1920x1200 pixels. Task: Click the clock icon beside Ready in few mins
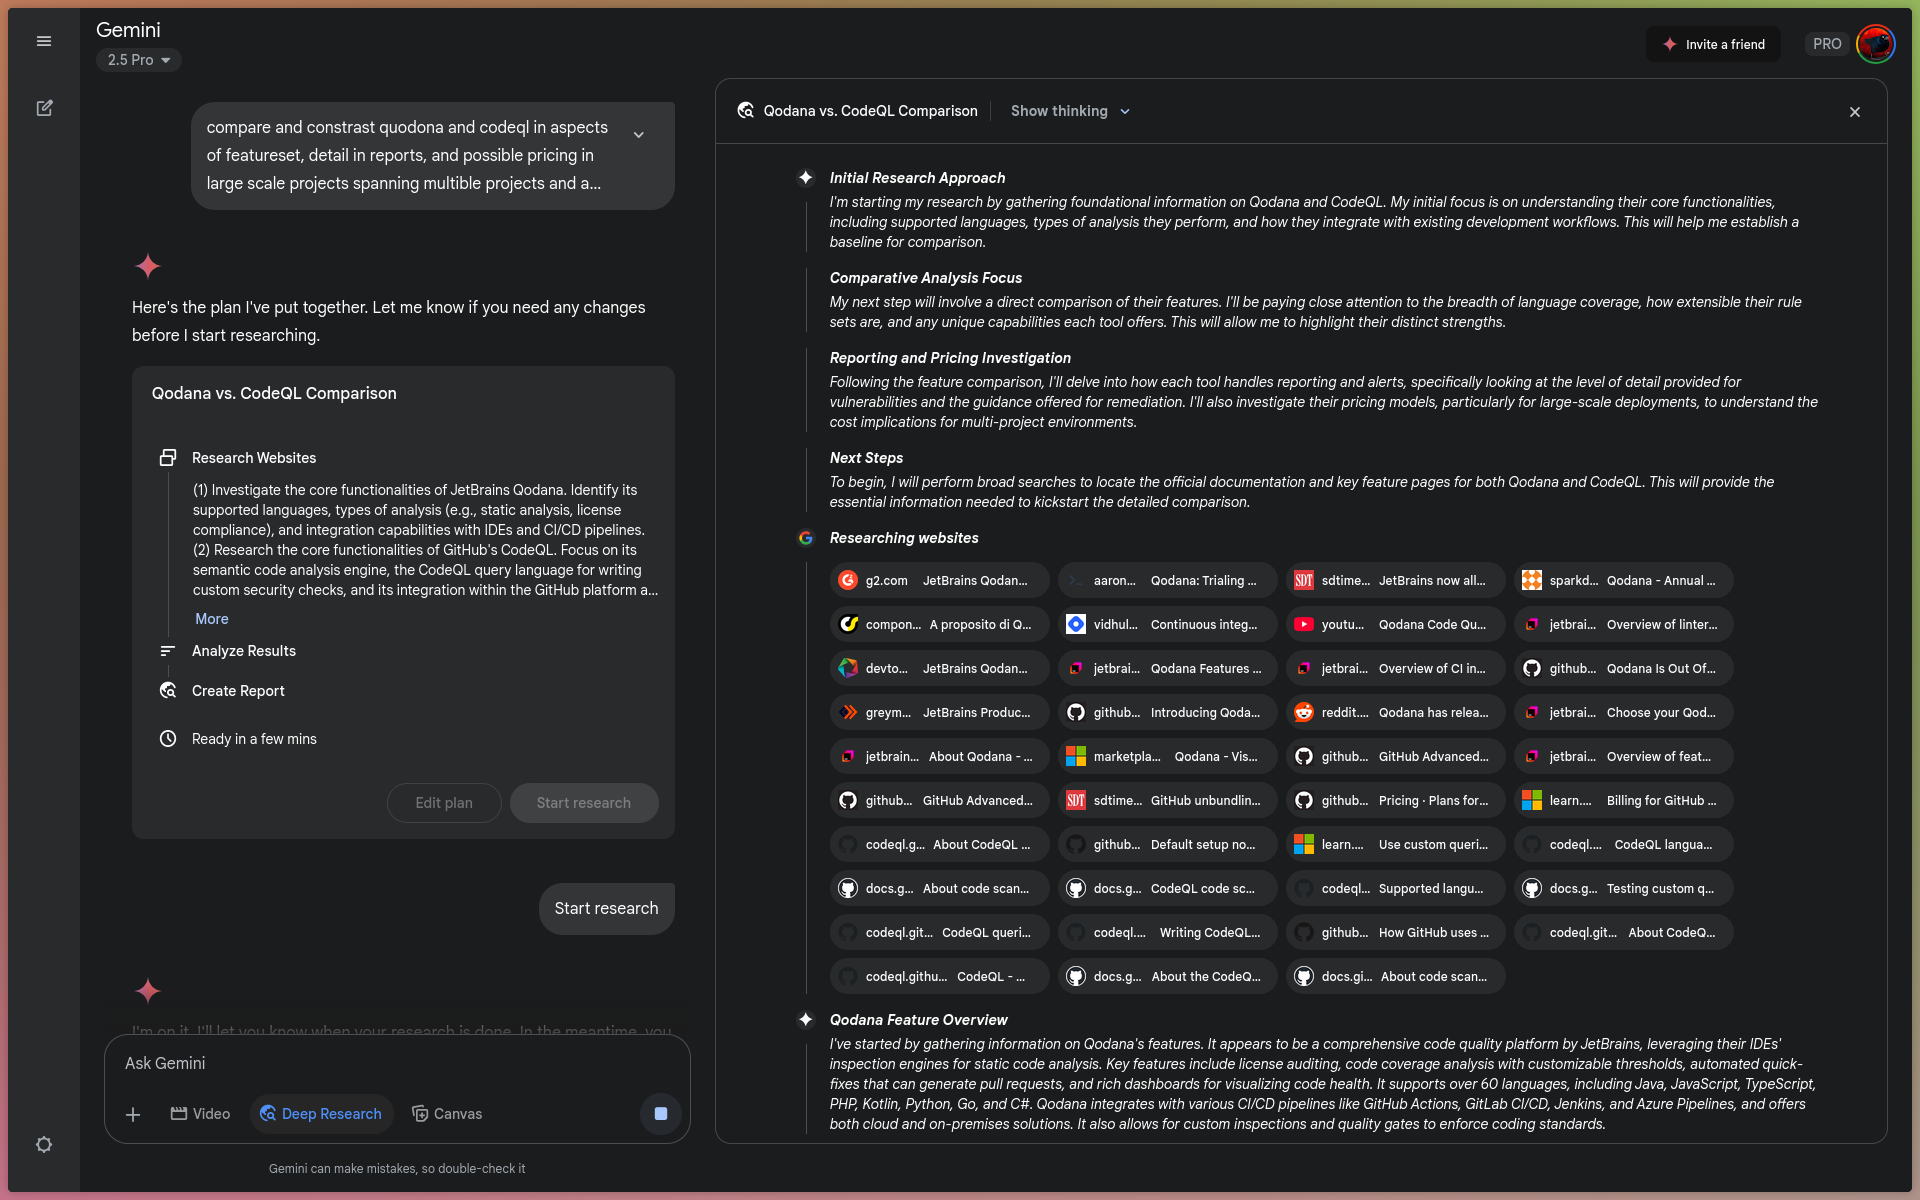[x=168, y=739]
